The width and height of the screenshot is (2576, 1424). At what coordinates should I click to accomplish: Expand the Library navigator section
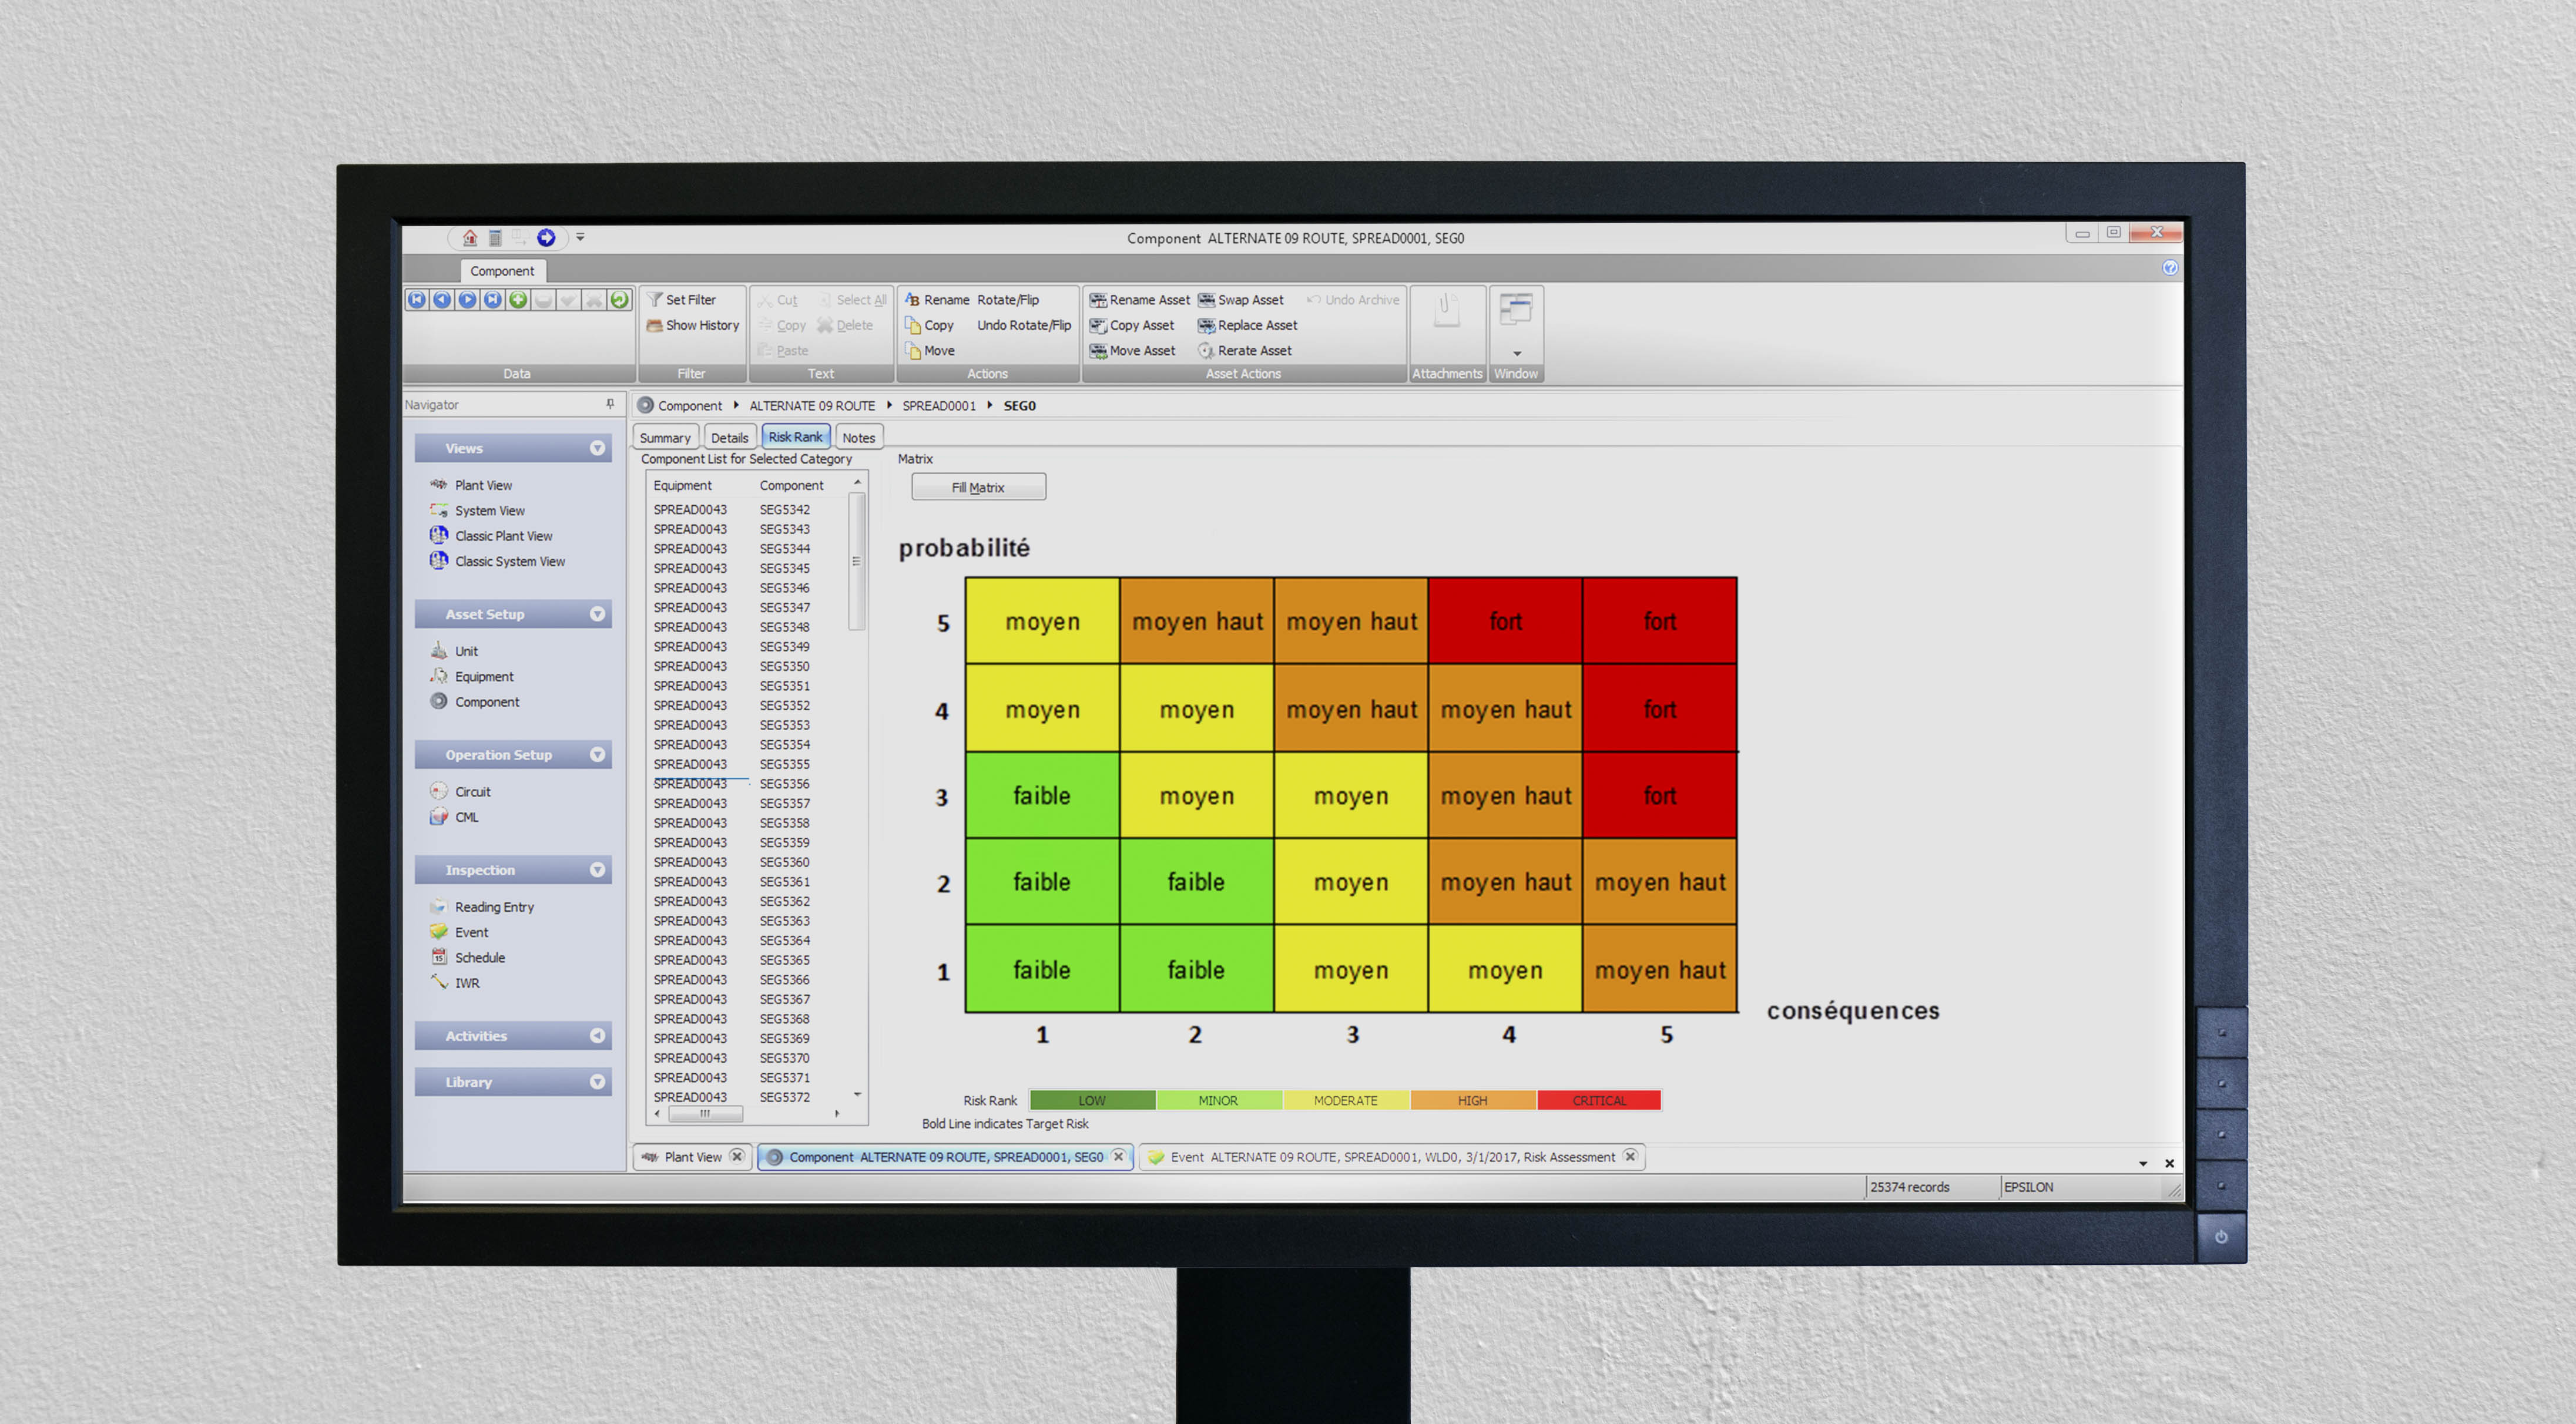(x=597, y=1082)
